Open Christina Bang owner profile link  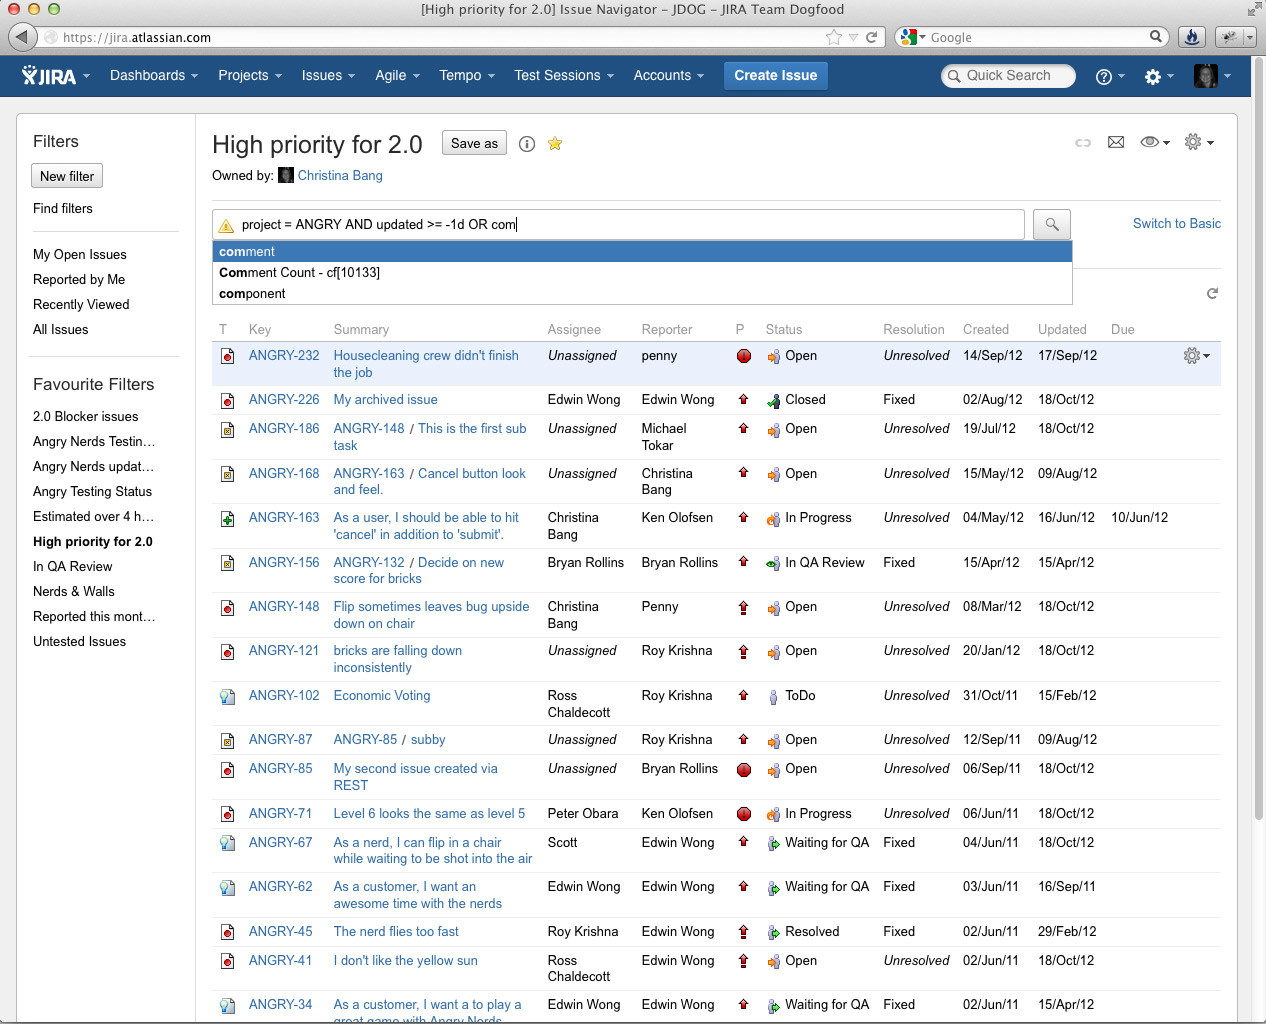[x=340, y=176]
